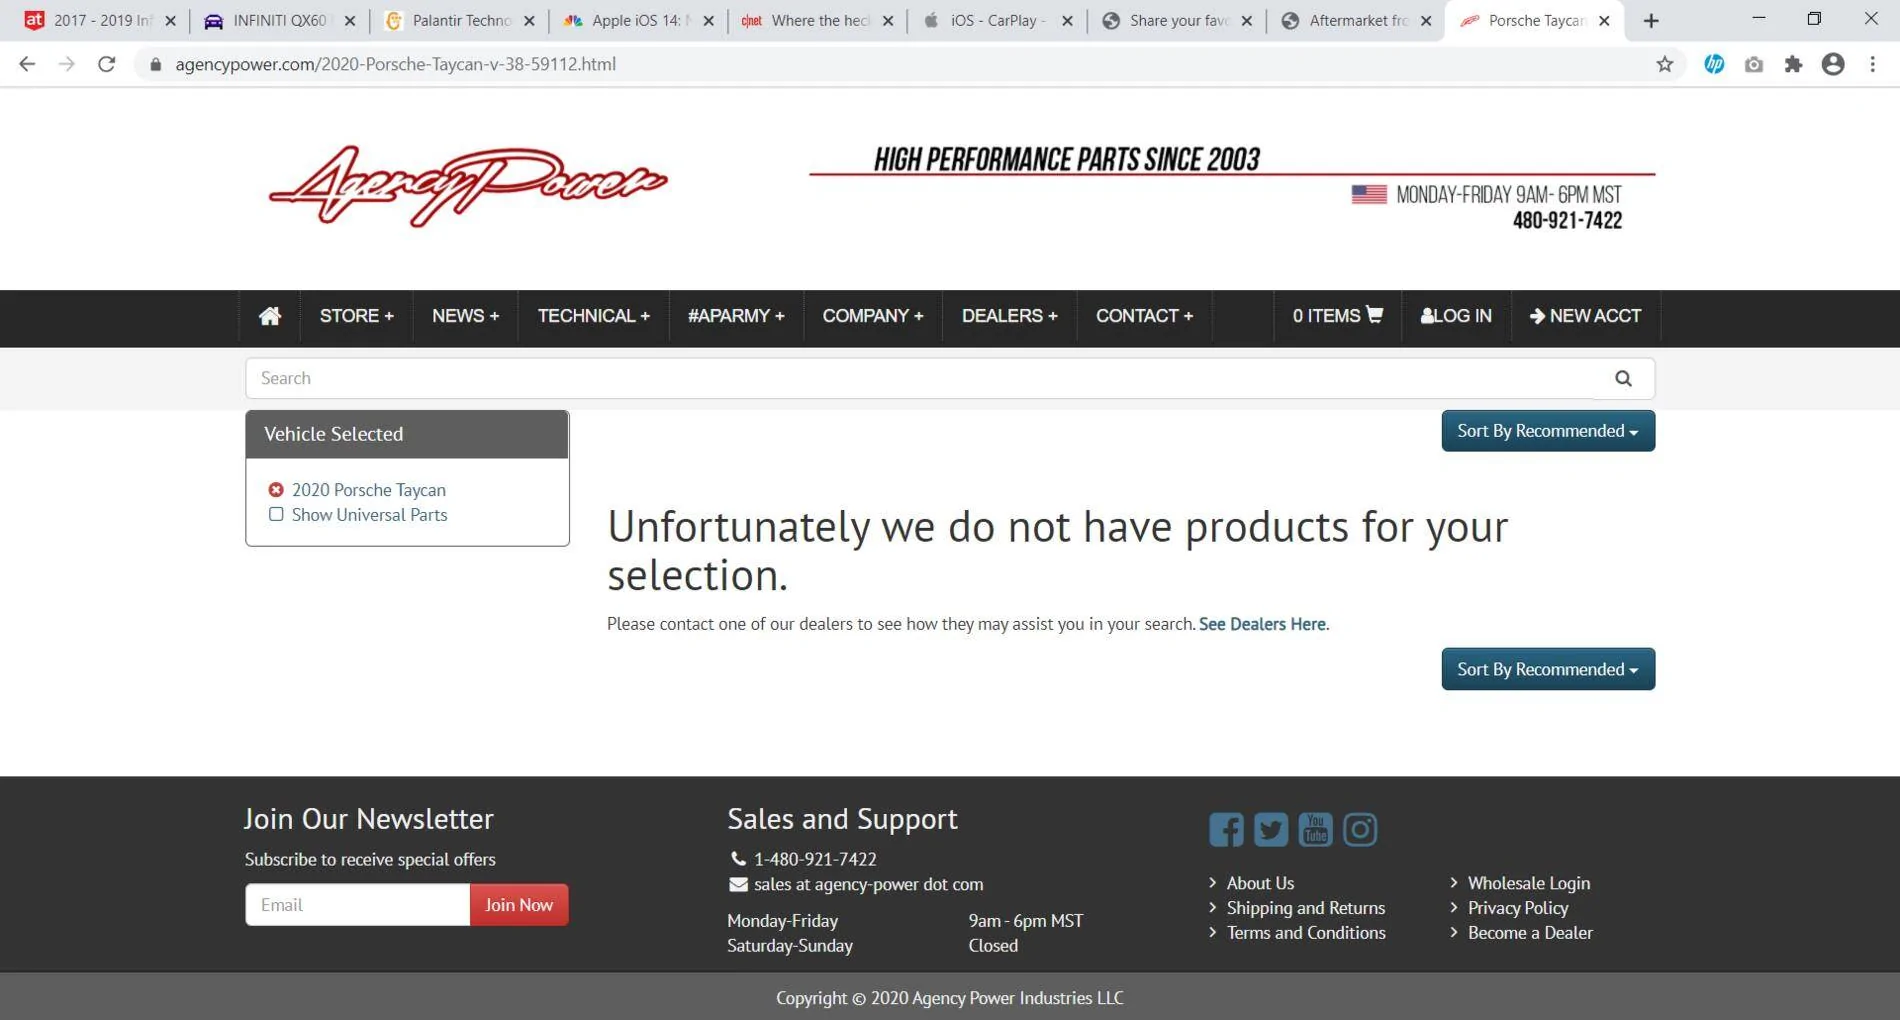
Task: Submit search with magnifier icon
Action: click(1623, 378)
